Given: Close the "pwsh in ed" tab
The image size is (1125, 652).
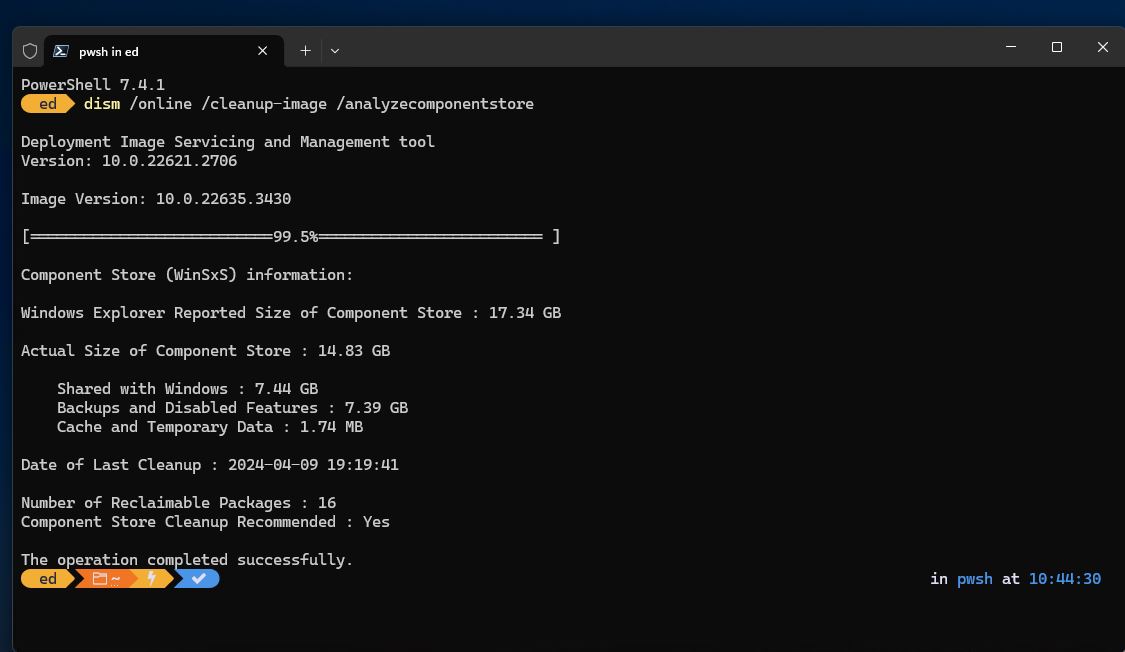Looking at the screenshot, I should [263, 51].
